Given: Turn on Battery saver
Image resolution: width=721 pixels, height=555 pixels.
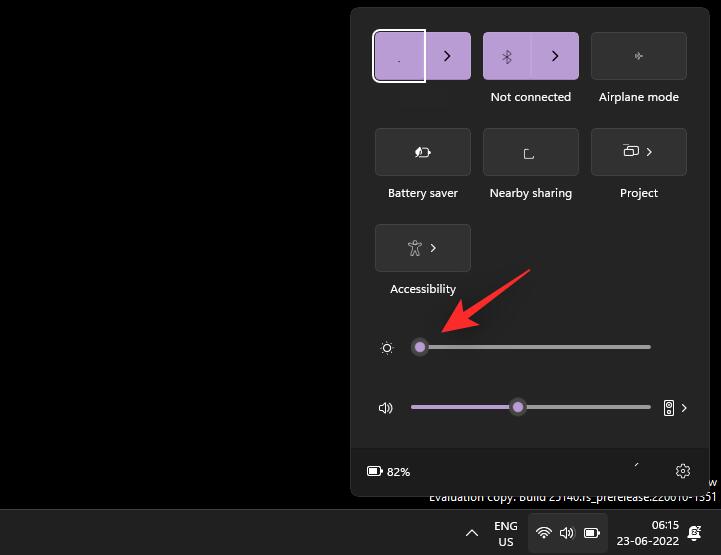Looking at the screenshot, I should tap(422, 152).
